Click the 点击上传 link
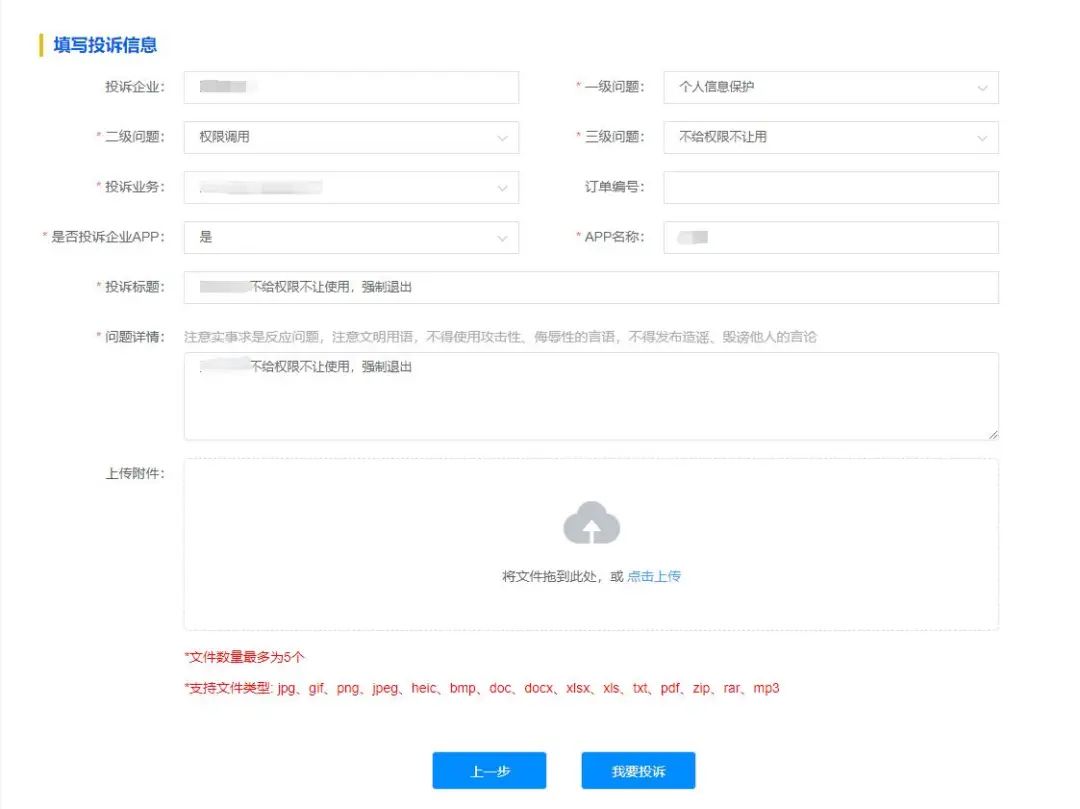The height and width of the screenshot is (809, 1080). (x=654, y=576)
